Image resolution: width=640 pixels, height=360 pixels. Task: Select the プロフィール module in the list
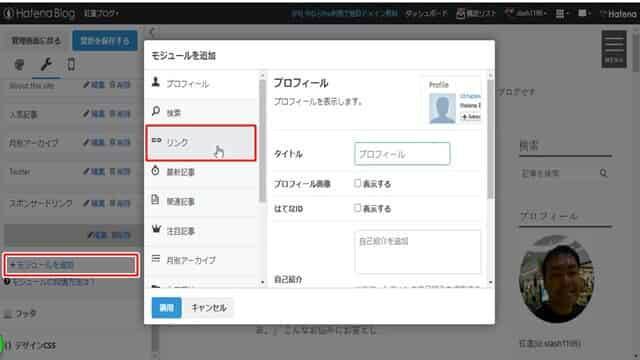(x=202, y=84)
